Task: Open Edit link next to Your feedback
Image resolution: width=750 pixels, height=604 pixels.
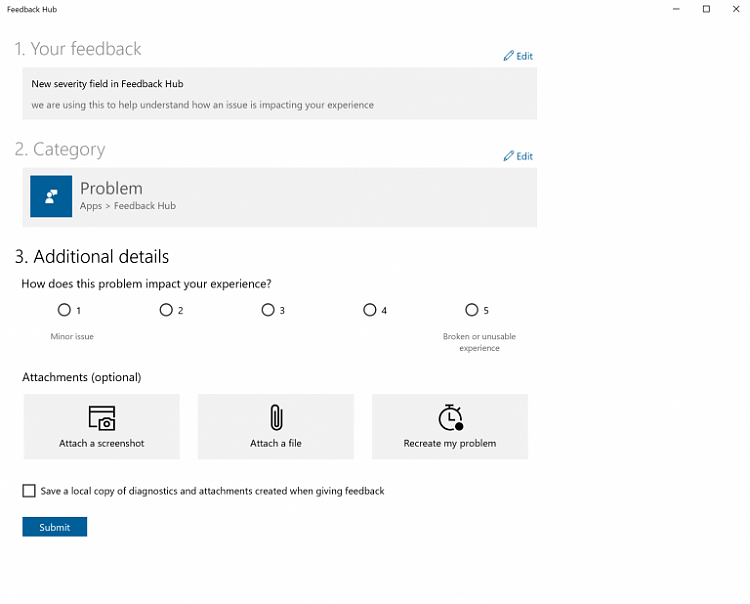Action: [524, 56]
